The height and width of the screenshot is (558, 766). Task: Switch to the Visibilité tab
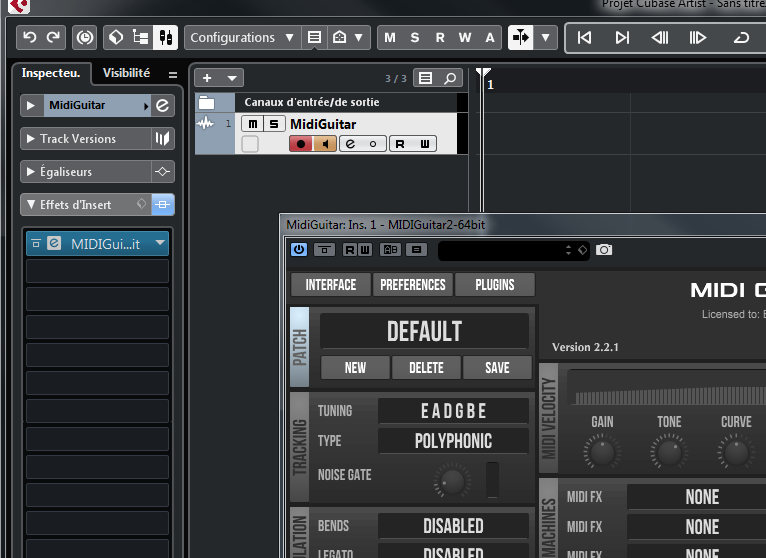pos(127,73)
